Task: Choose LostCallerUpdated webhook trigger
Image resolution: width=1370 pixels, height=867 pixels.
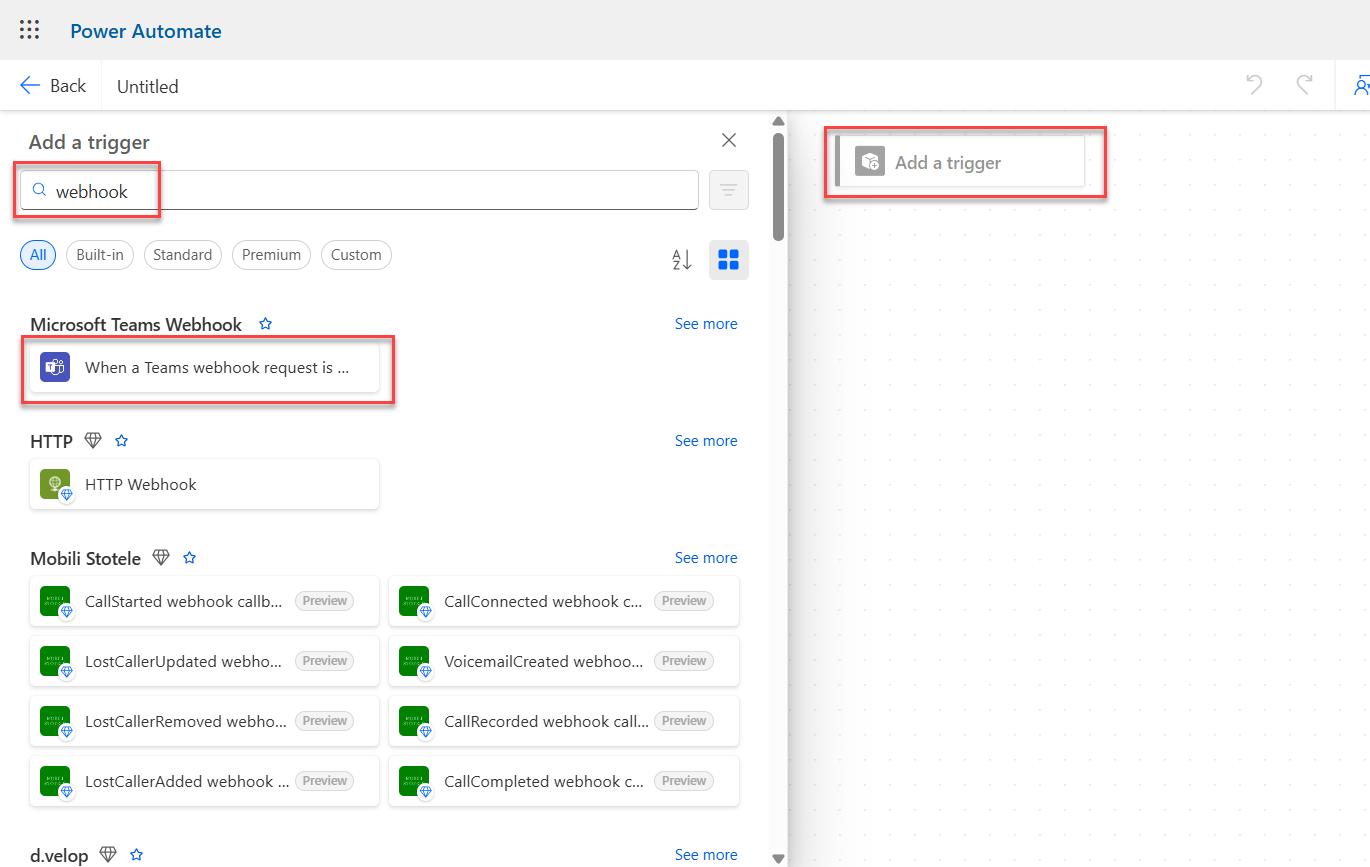Action: (205, 661)
